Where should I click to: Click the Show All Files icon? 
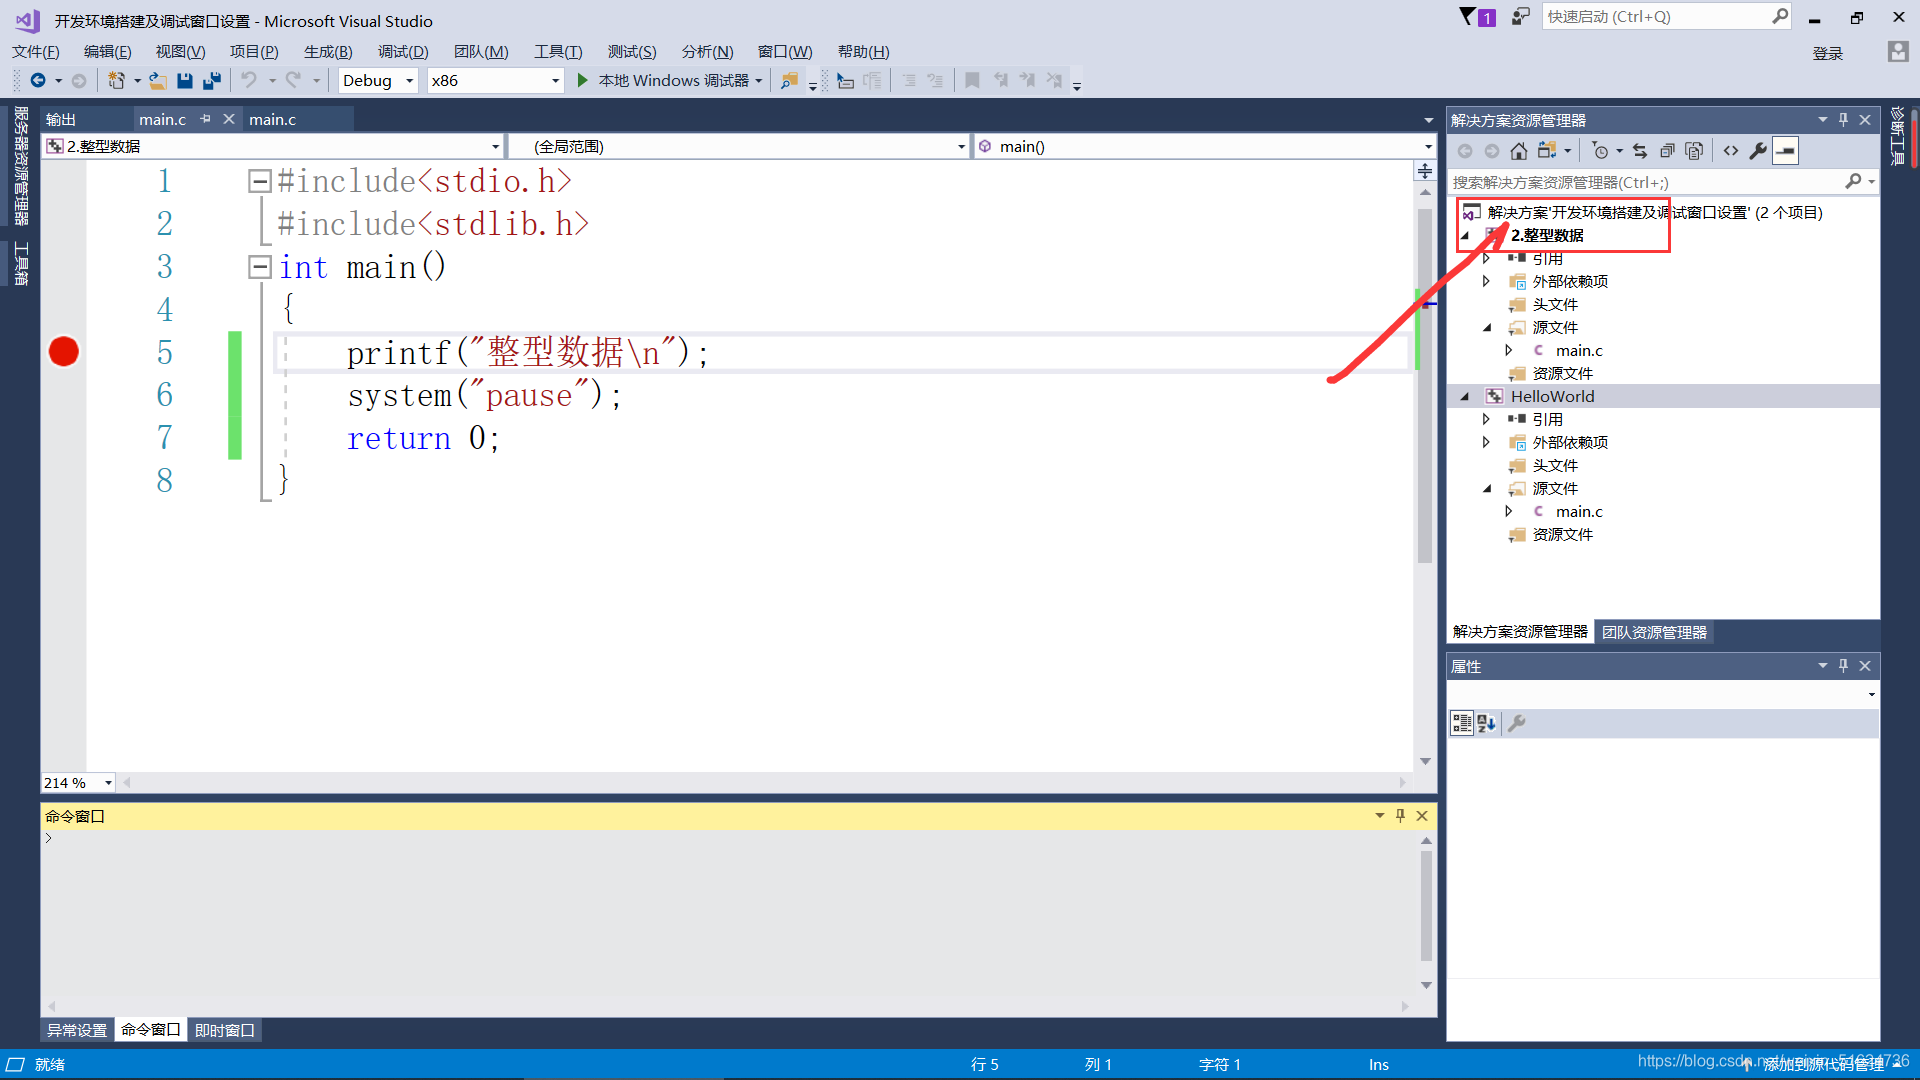[1694, 151]
